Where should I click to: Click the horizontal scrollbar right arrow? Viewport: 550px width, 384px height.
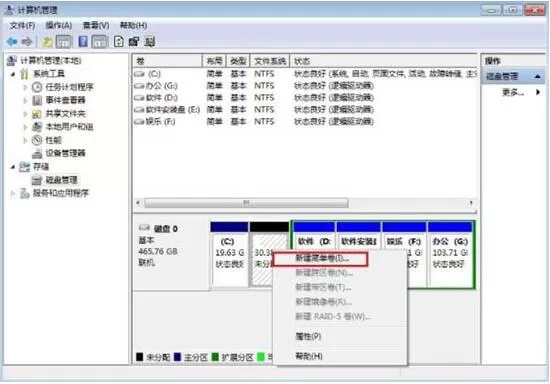point(471,203)
